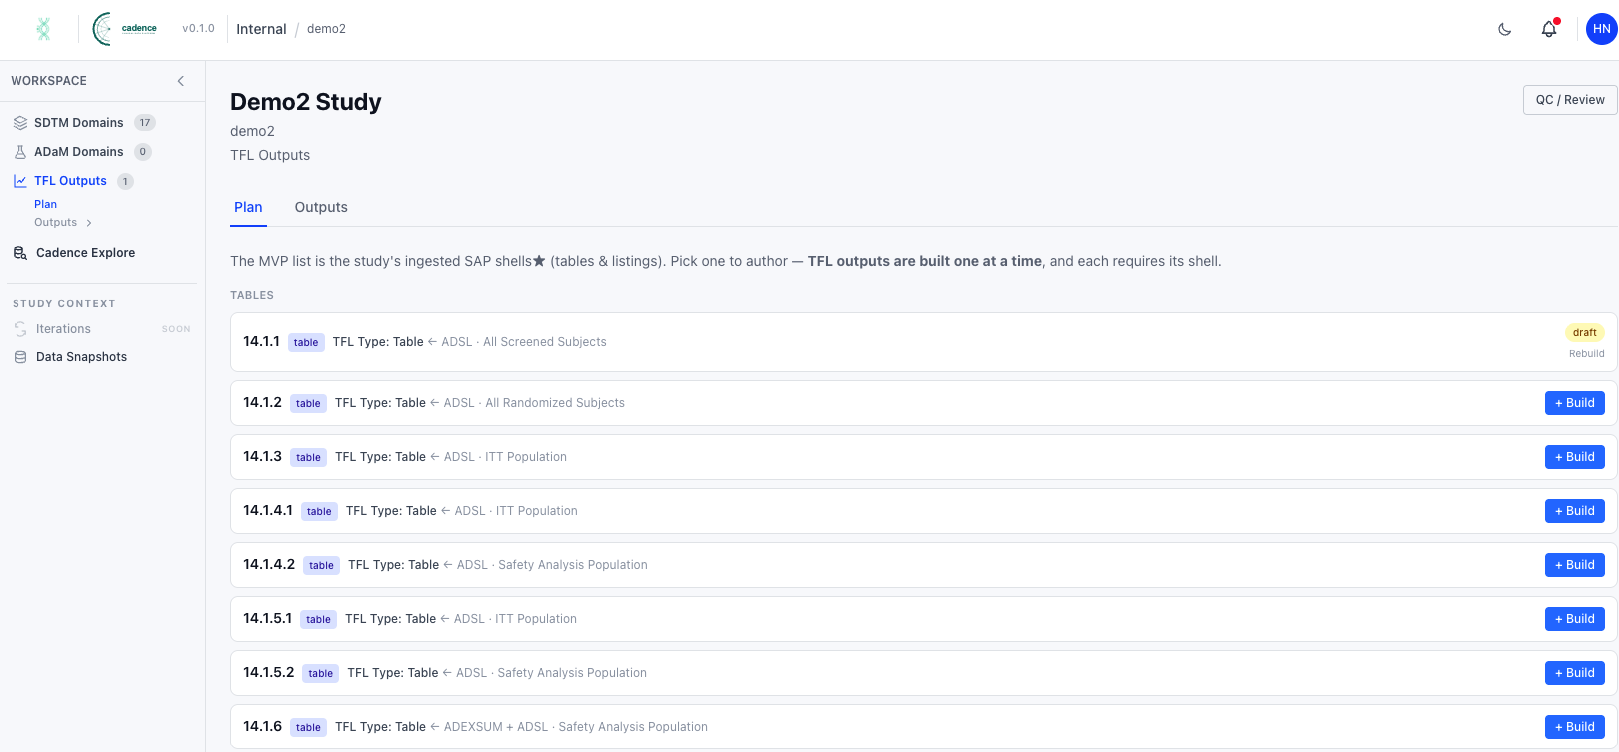The image size is (1619, 752).
Task: Open ADaM Domains flask icon
Action: (x=20, y=152)
